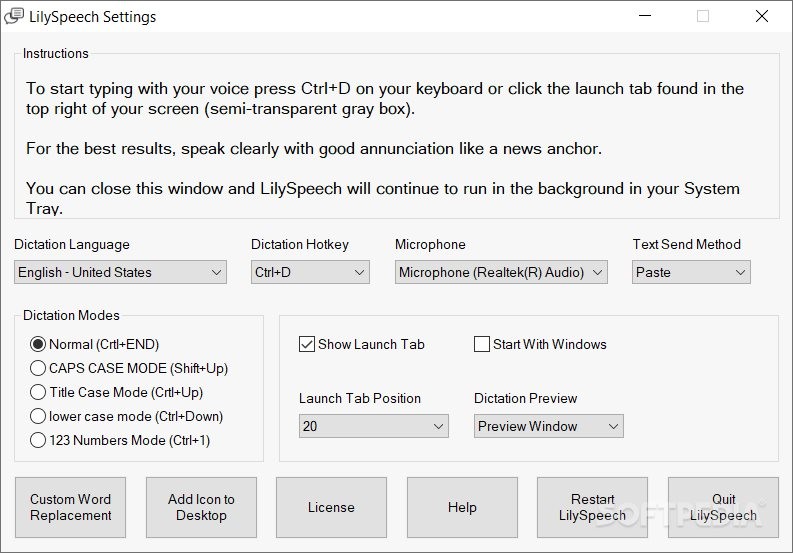The height and width of the screenshot is (553, 793).
Task: Open the License button
Action: pos(331,507)
